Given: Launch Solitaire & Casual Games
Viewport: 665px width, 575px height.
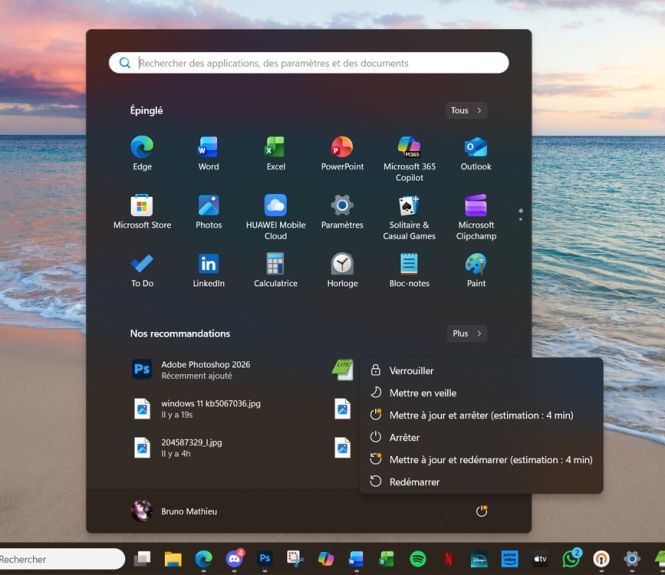Looking at the screenshot, I should 409,218.
